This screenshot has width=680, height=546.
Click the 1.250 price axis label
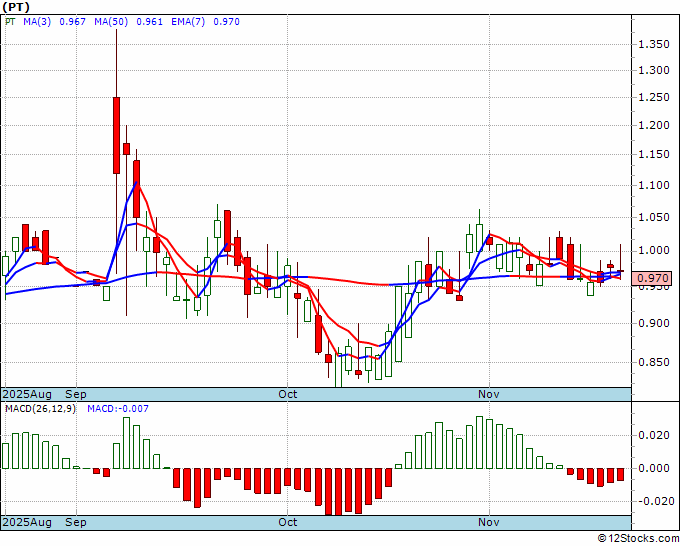coord(654,98)
